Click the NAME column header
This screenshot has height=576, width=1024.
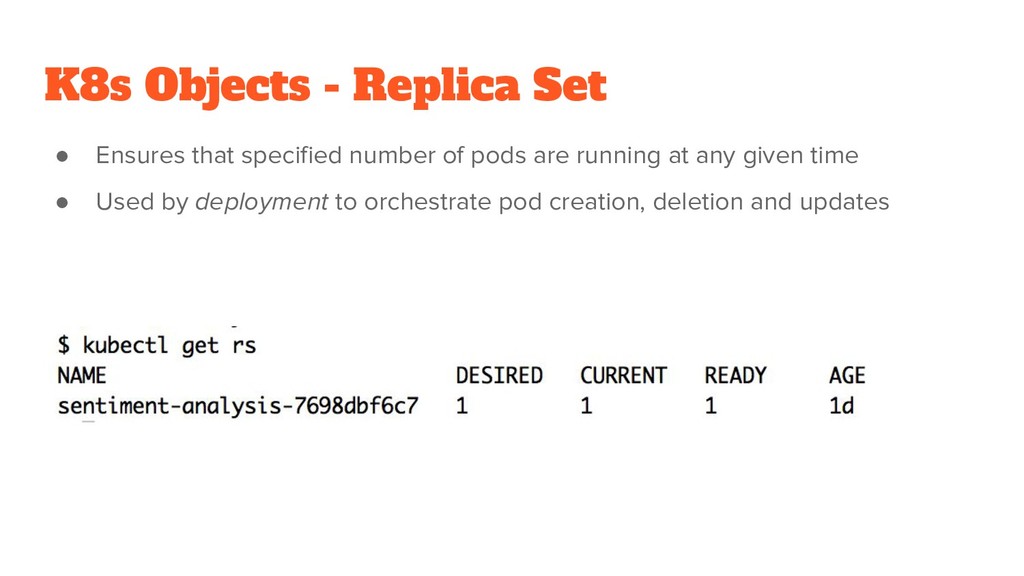click(82, 376)
